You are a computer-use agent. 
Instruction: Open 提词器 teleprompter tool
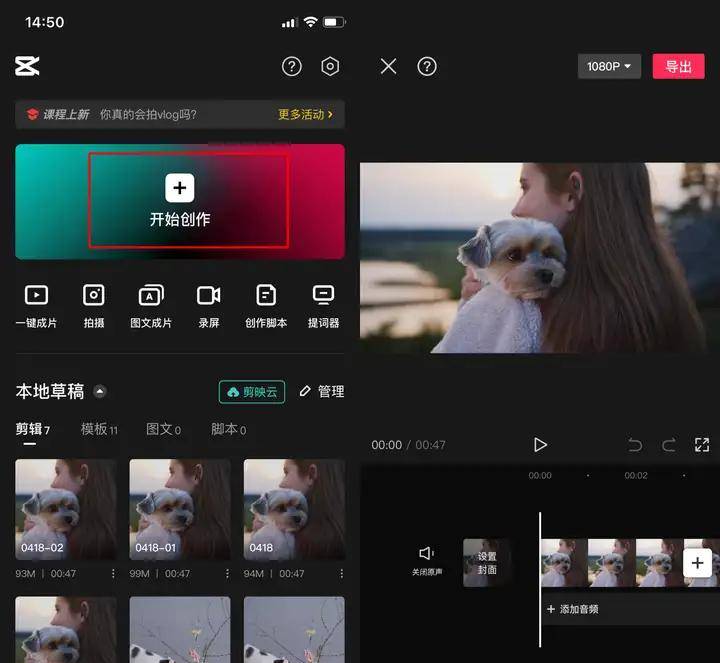(323, 306)
